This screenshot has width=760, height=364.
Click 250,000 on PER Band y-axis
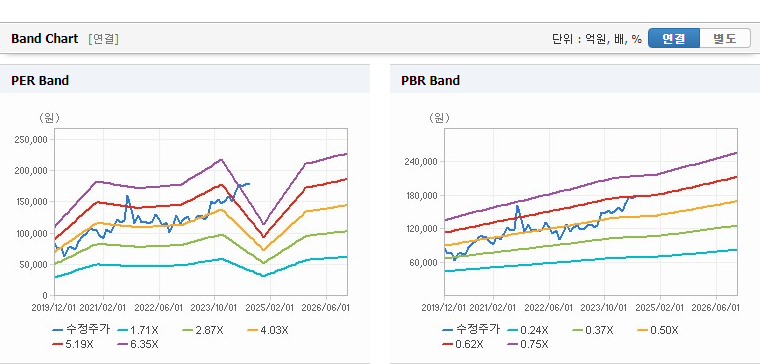click(x=32, y=140)
